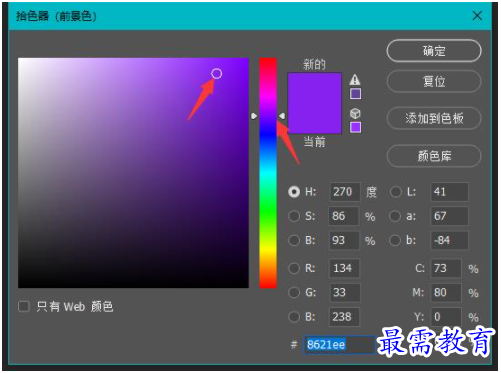This screenshot has height=373, width=501.
Task: Select the Lab L radio button
Action: [x=396, y=192]
